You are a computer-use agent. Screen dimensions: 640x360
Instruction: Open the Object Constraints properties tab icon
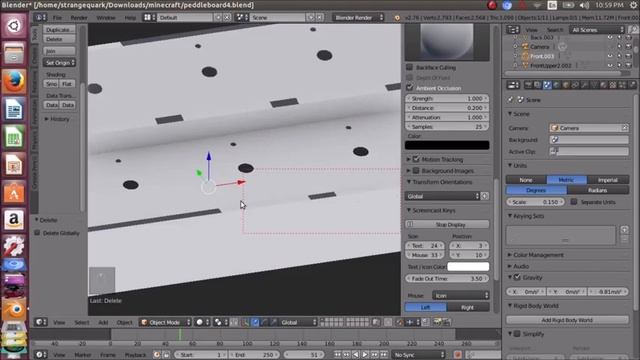point(575,85)
